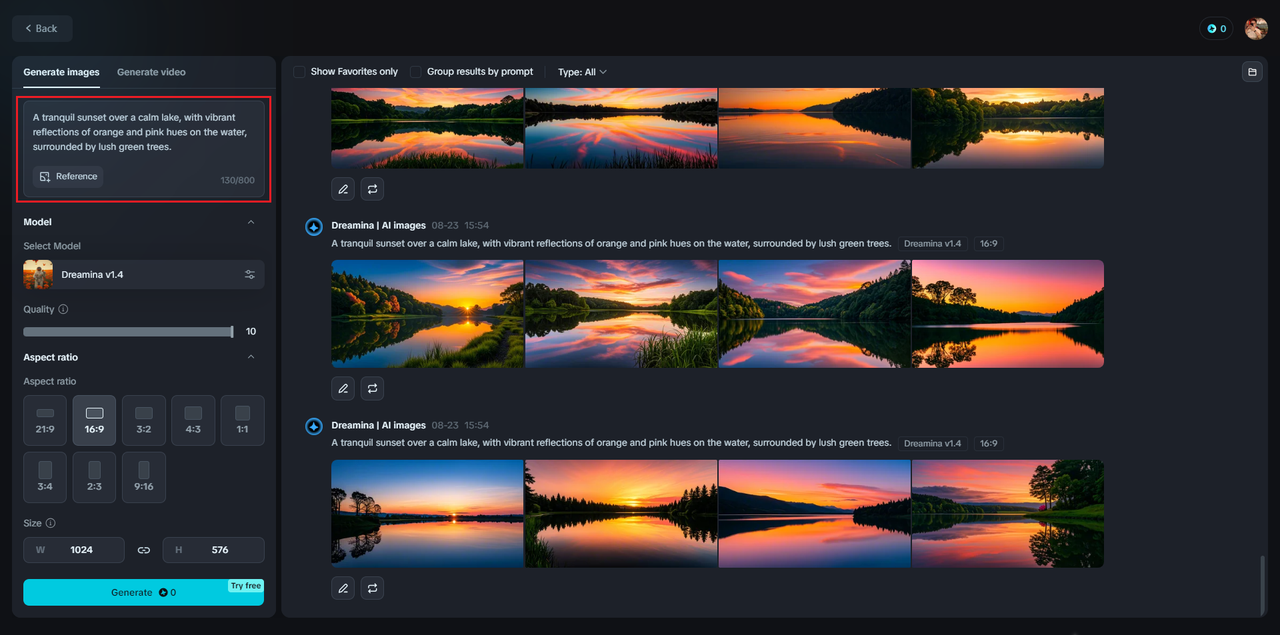The height and width of the screenshot is (635, 1280).
Task: Open fourth thumbnail in middle result row
Action: tap(1008, 314)
